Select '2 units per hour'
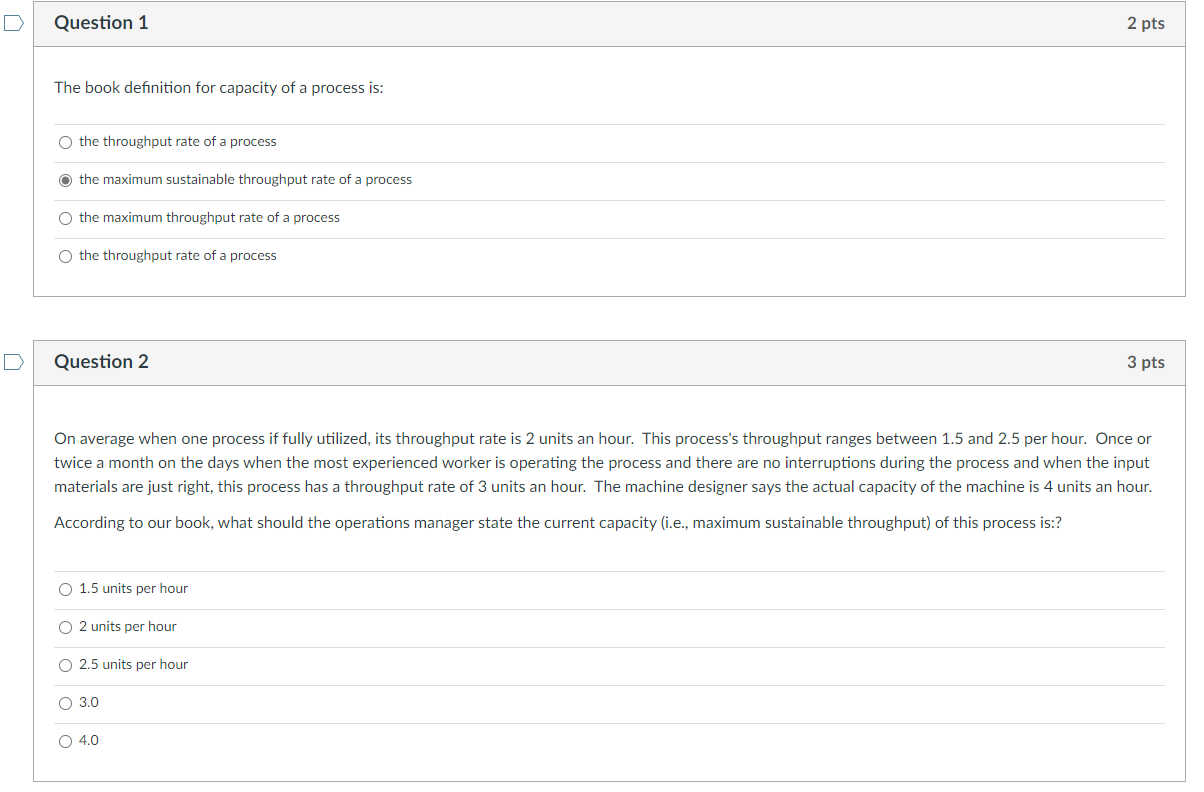 point(65,627)
